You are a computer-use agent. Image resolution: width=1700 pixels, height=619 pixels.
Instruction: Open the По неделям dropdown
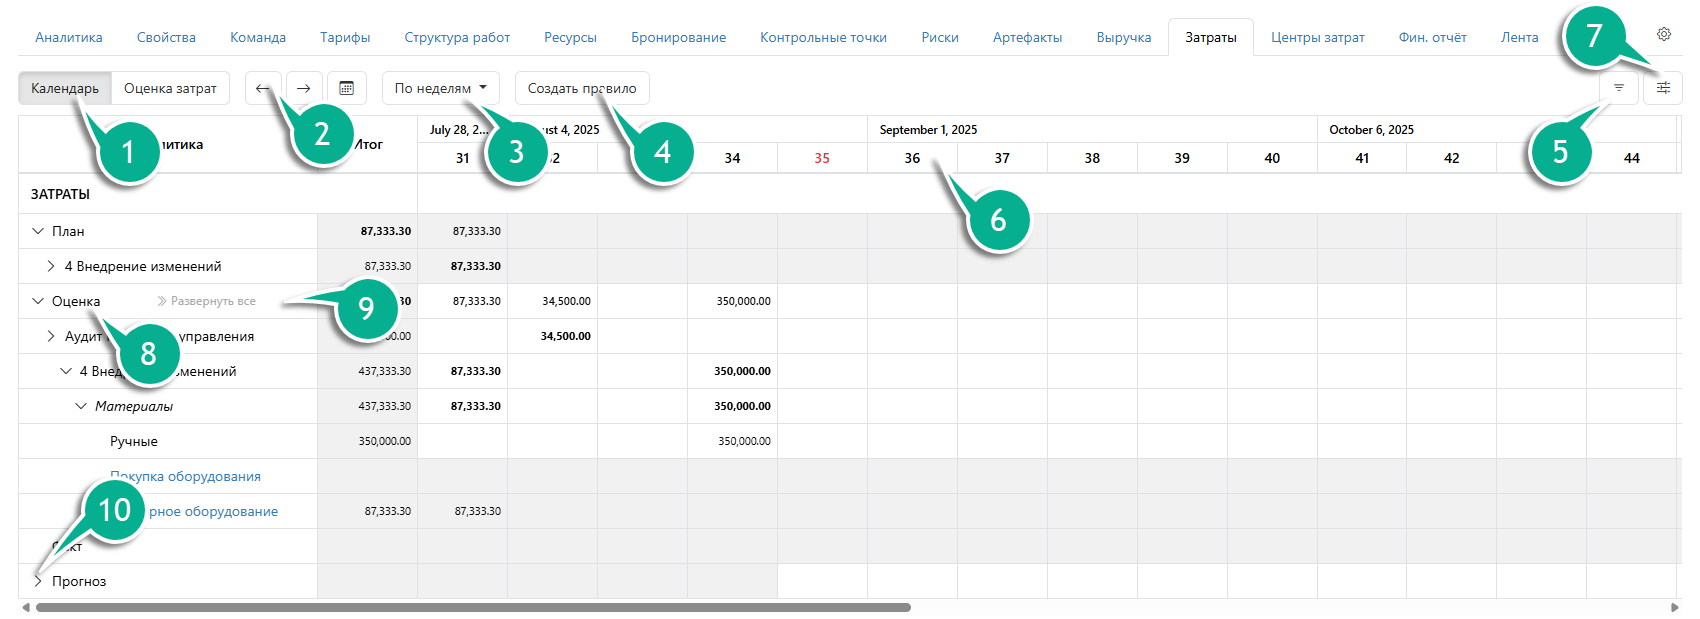[440, 88]
